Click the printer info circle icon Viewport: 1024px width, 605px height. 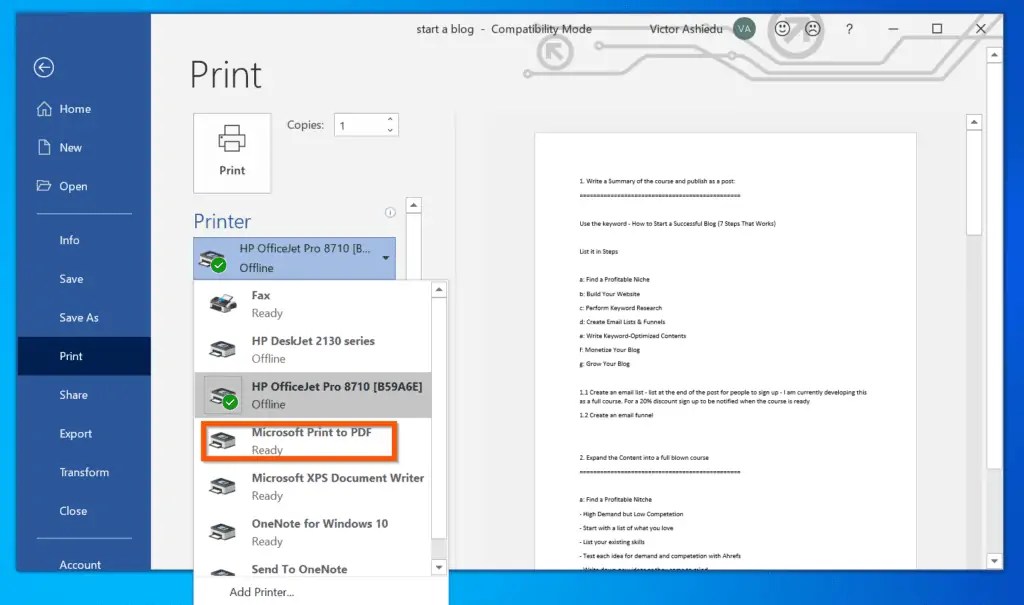click(x=390, y=212)
